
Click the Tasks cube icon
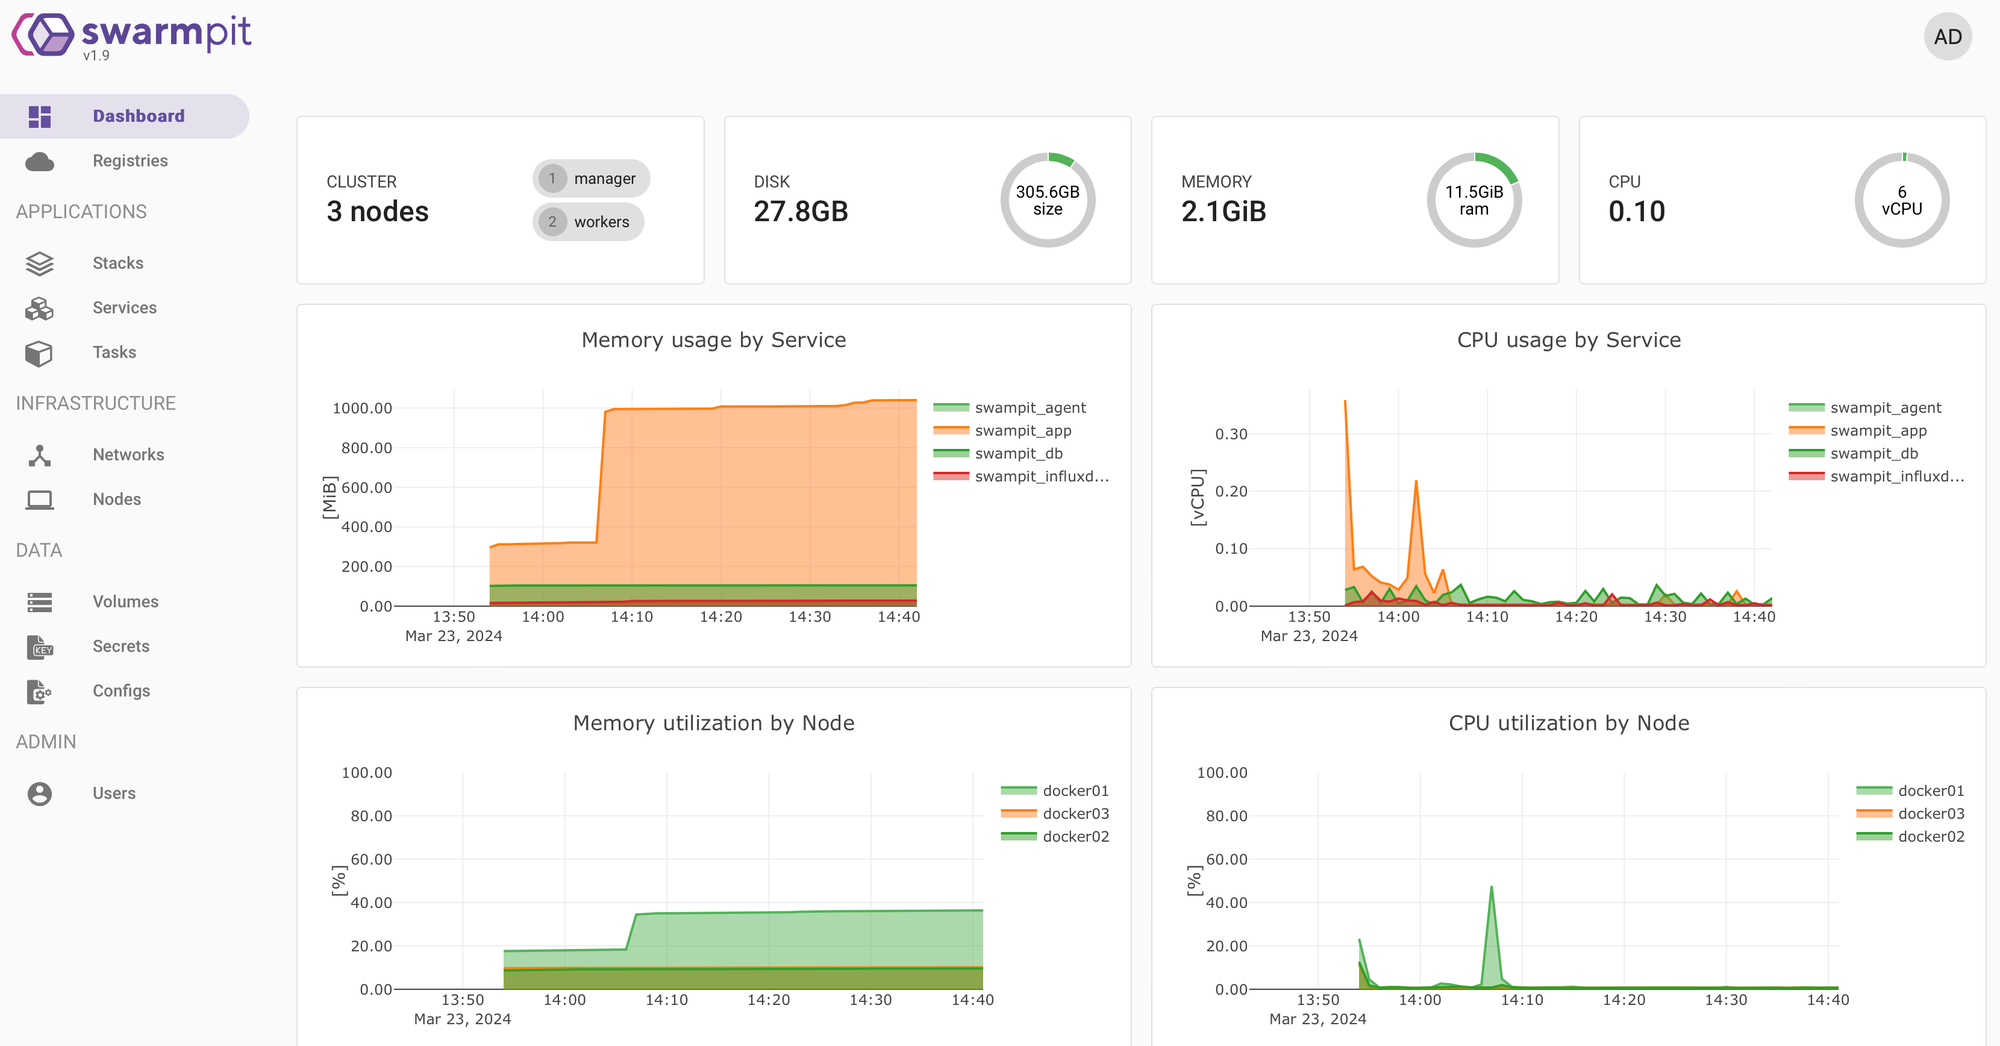40,353
